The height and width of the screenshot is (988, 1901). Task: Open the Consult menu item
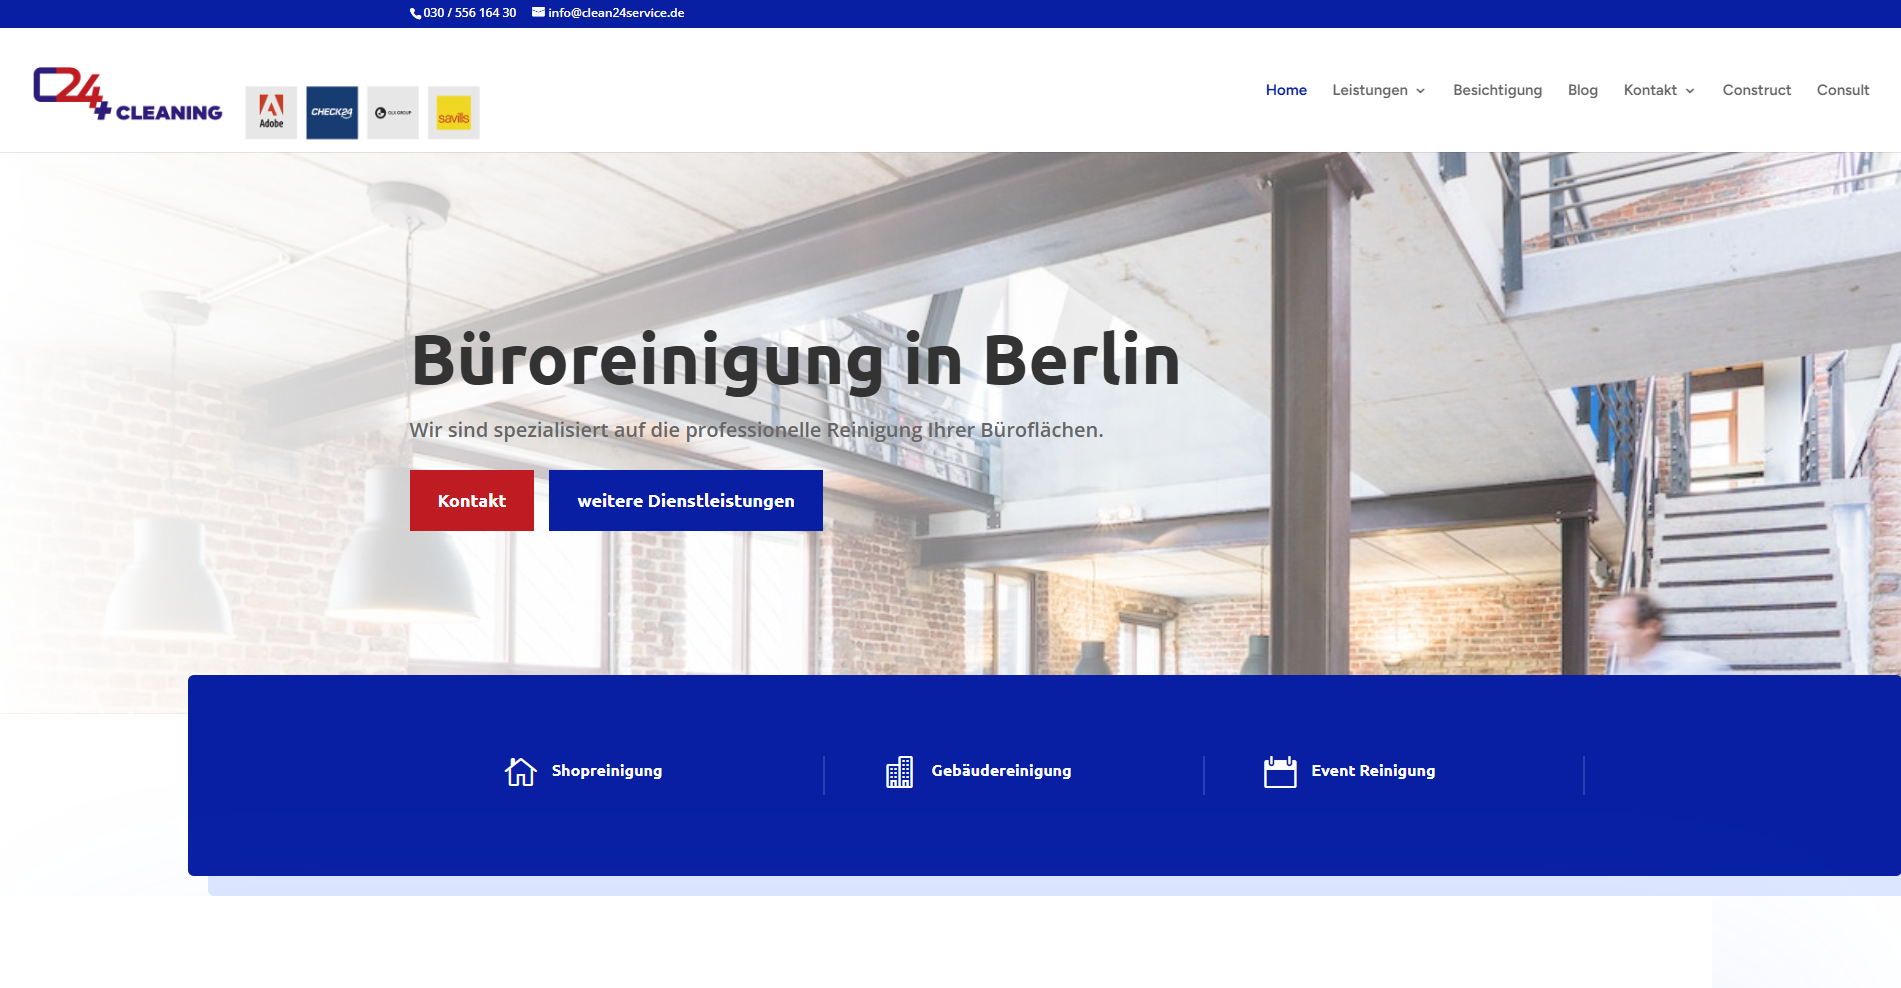pyautogui.click(x=1843, y=90)
